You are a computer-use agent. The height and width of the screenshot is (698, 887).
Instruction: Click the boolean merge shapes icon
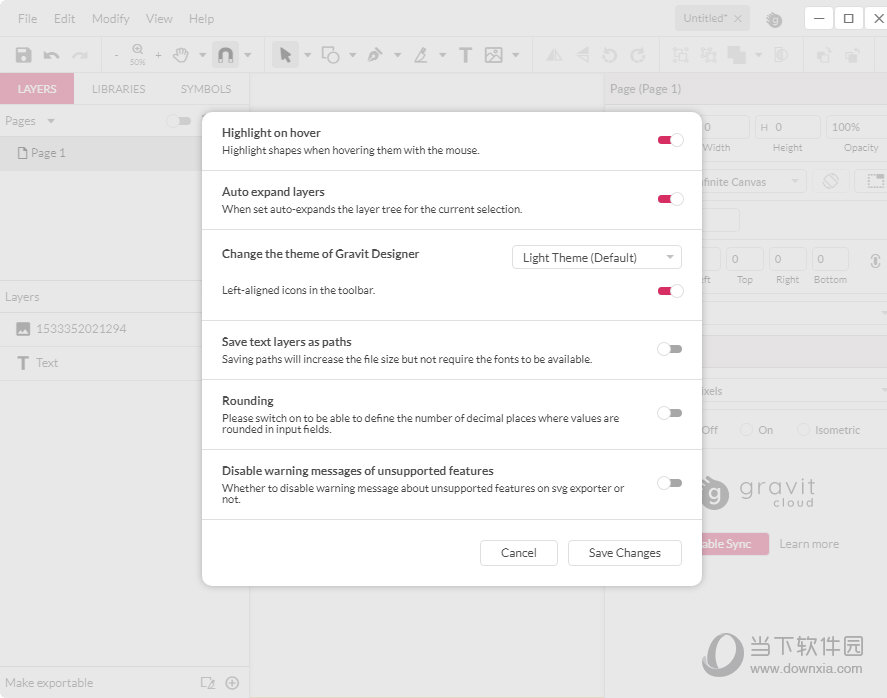pyautogui.click(x=737, y=55)
